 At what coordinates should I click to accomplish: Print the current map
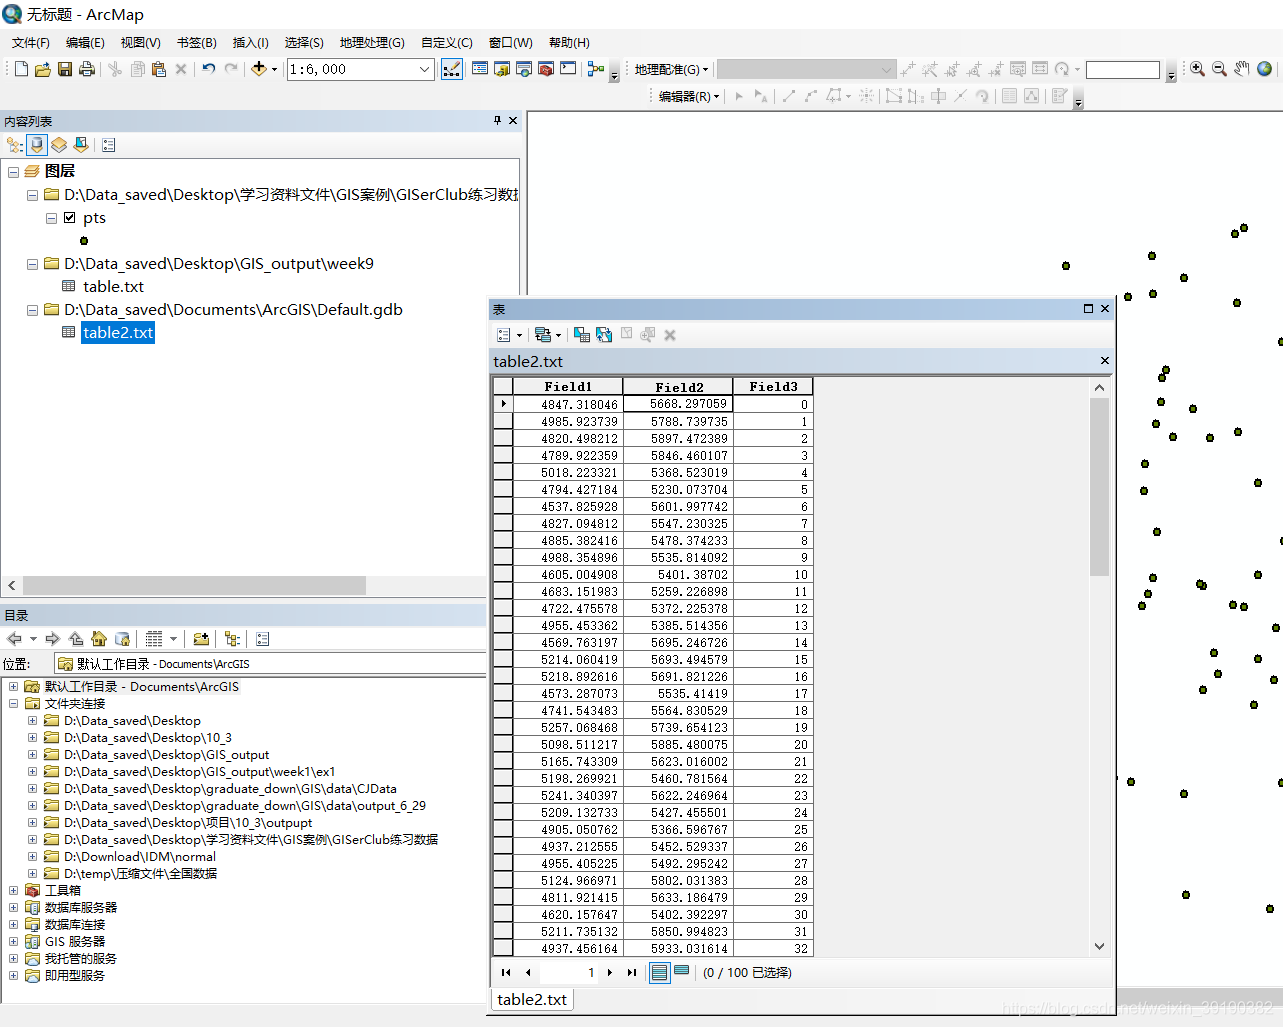coord(87,69)
